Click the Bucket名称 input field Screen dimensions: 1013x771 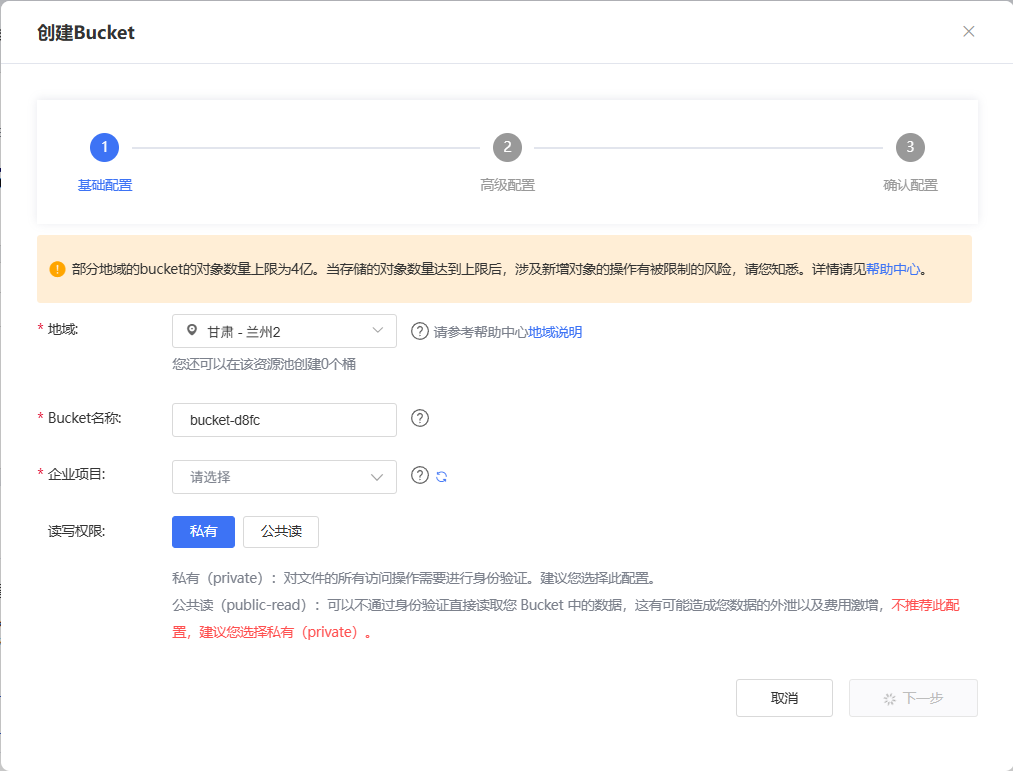pyautogui.click(x=284, y=420)
